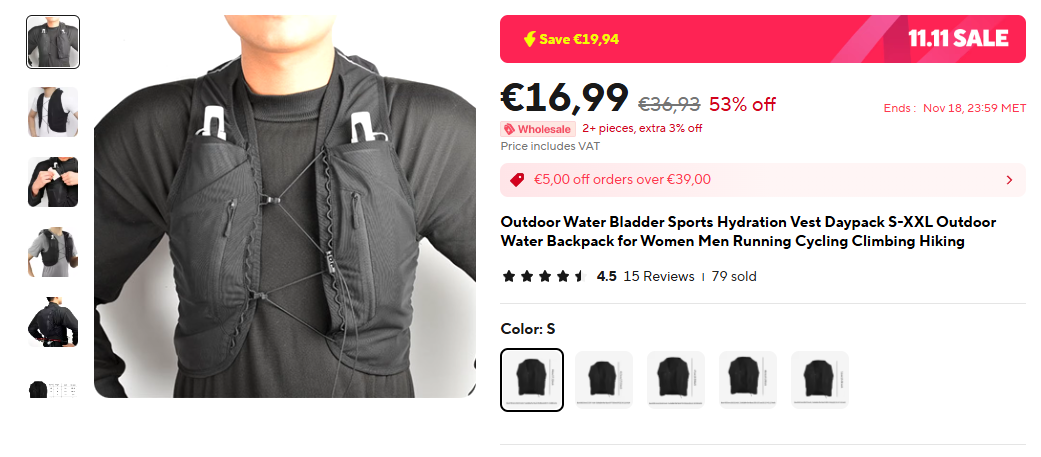Image resolution: width=1041 pixels, height=457 pixels.
Task: Open the 15 Reviews link
Action: click(x=659, y=276)
